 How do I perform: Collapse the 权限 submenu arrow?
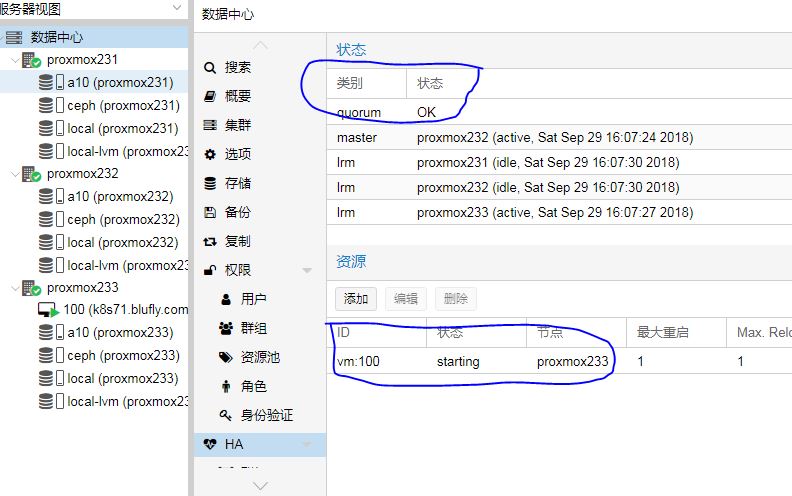coord(307,271)
